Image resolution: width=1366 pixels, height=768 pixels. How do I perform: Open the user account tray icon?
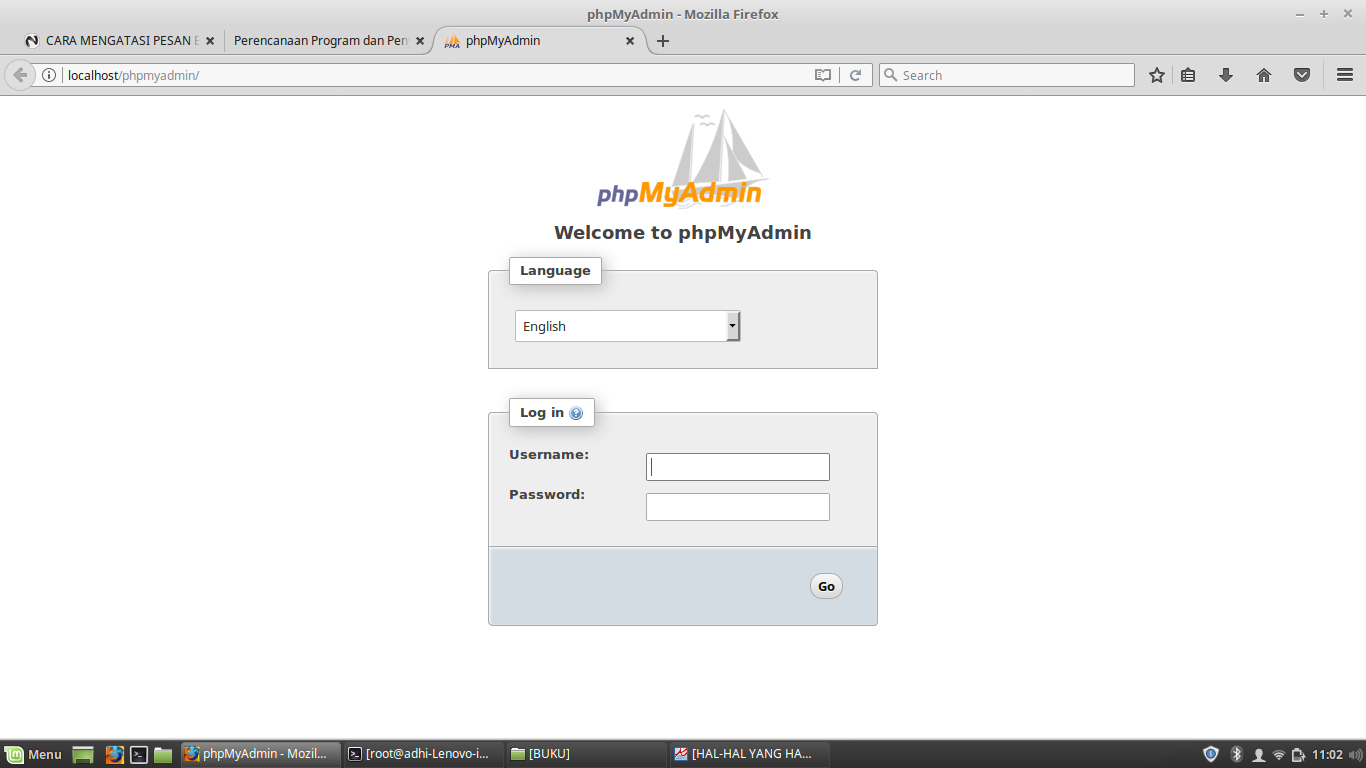[x=1259, y=754]
